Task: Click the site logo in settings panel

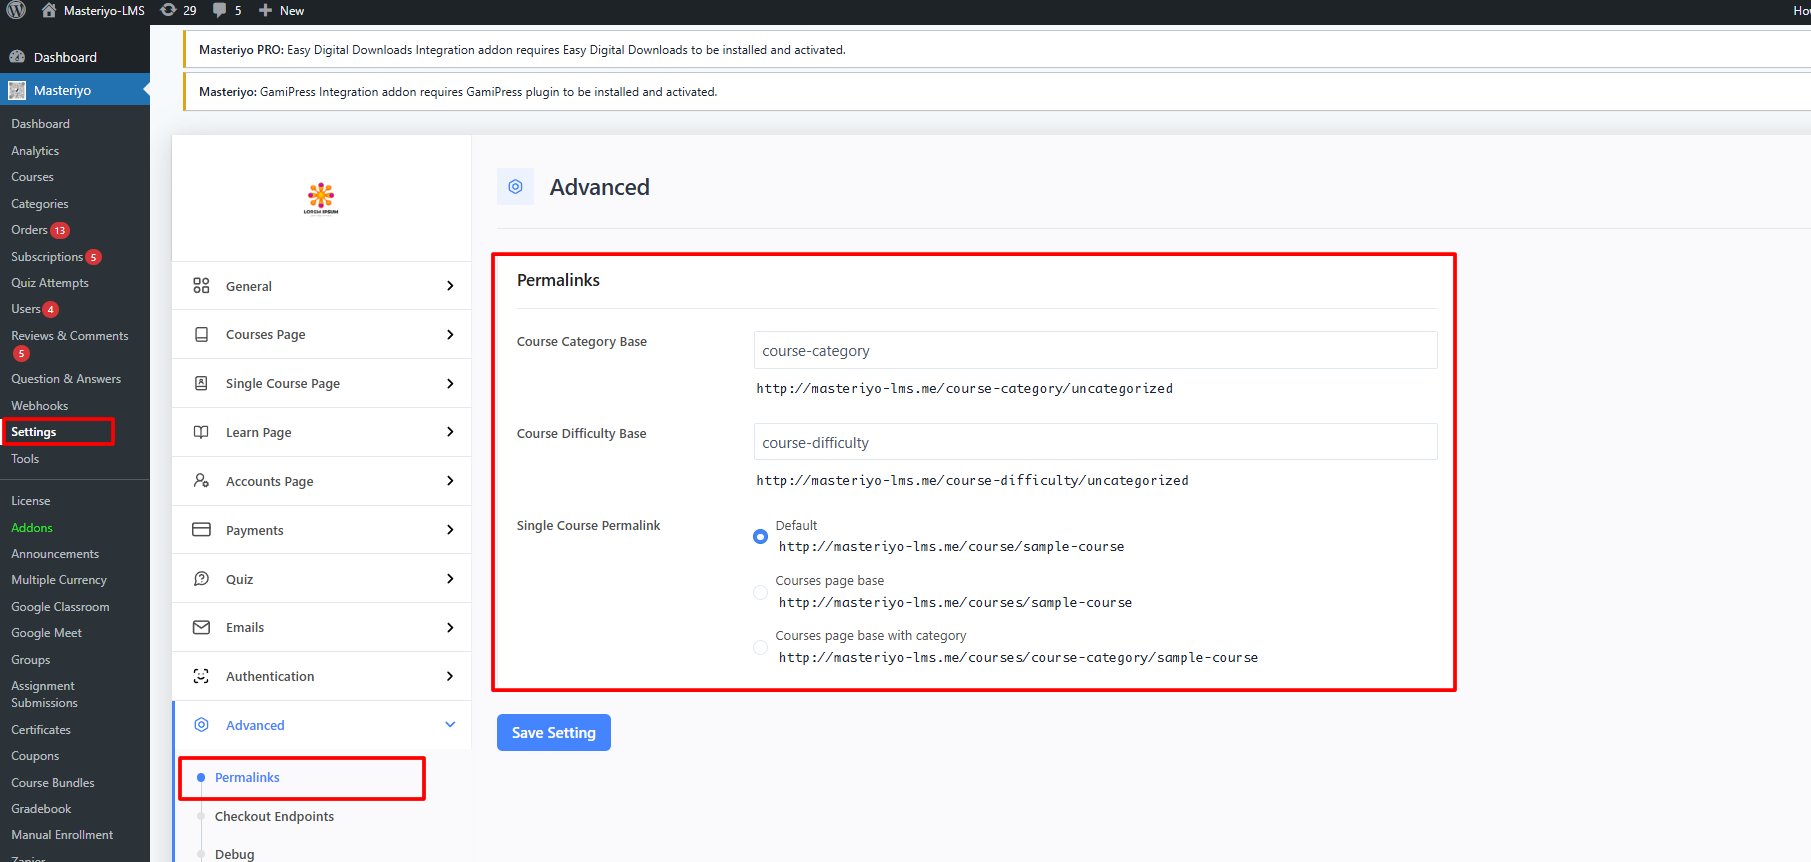Action: (321, 198)
